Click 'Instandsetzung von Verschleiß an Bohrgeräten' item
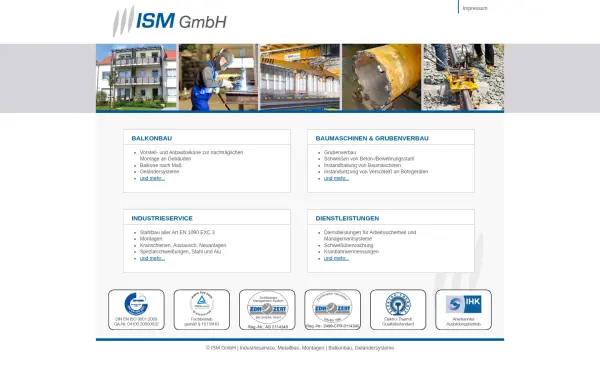The height and width of the screenshot is (375, 600). coord(376,172)
